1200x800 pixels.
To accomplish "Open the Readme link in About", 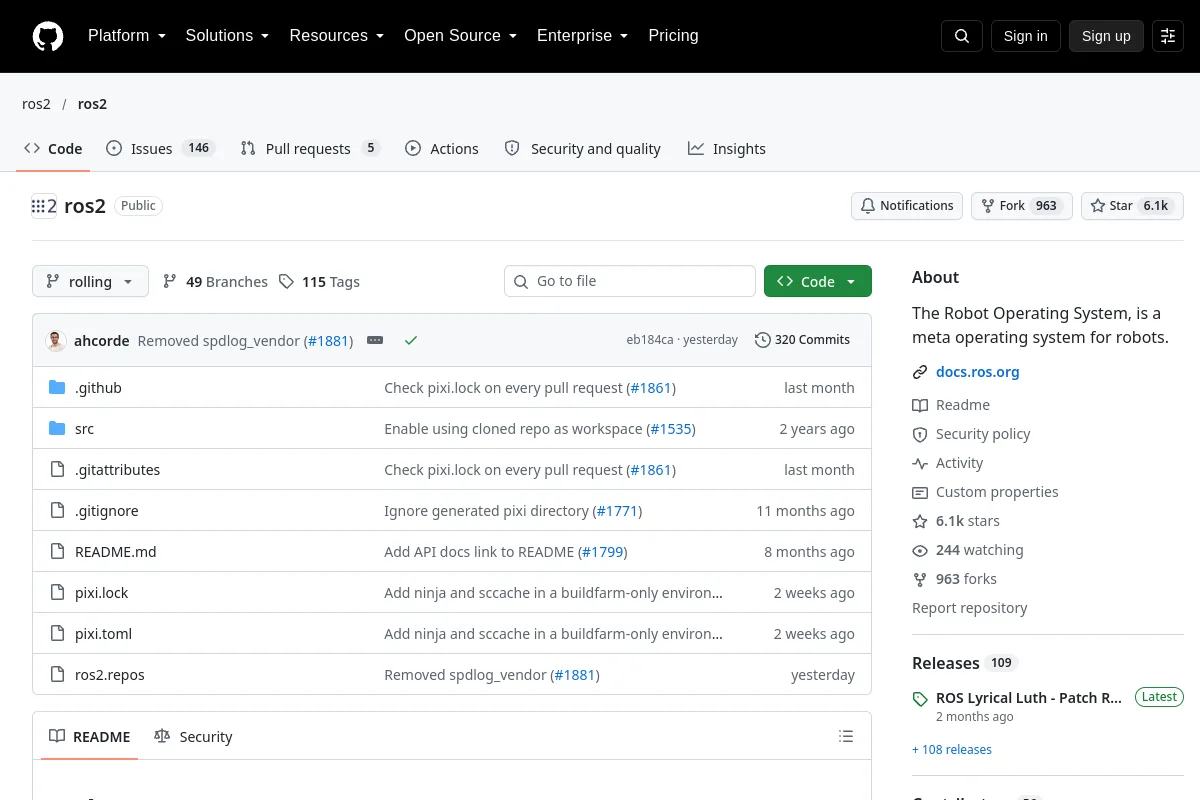I will [x=951, y=405].
